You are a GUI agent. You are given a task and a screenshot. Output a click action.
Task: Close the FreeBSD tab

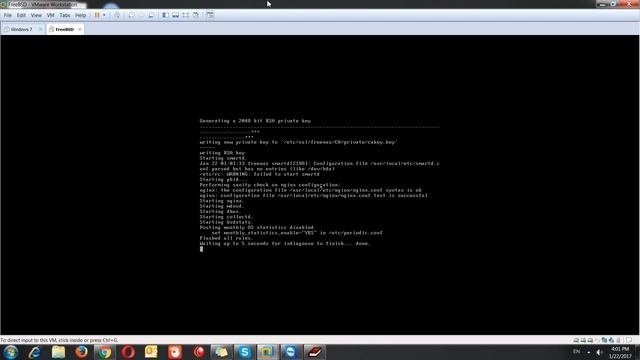point(80,29)
